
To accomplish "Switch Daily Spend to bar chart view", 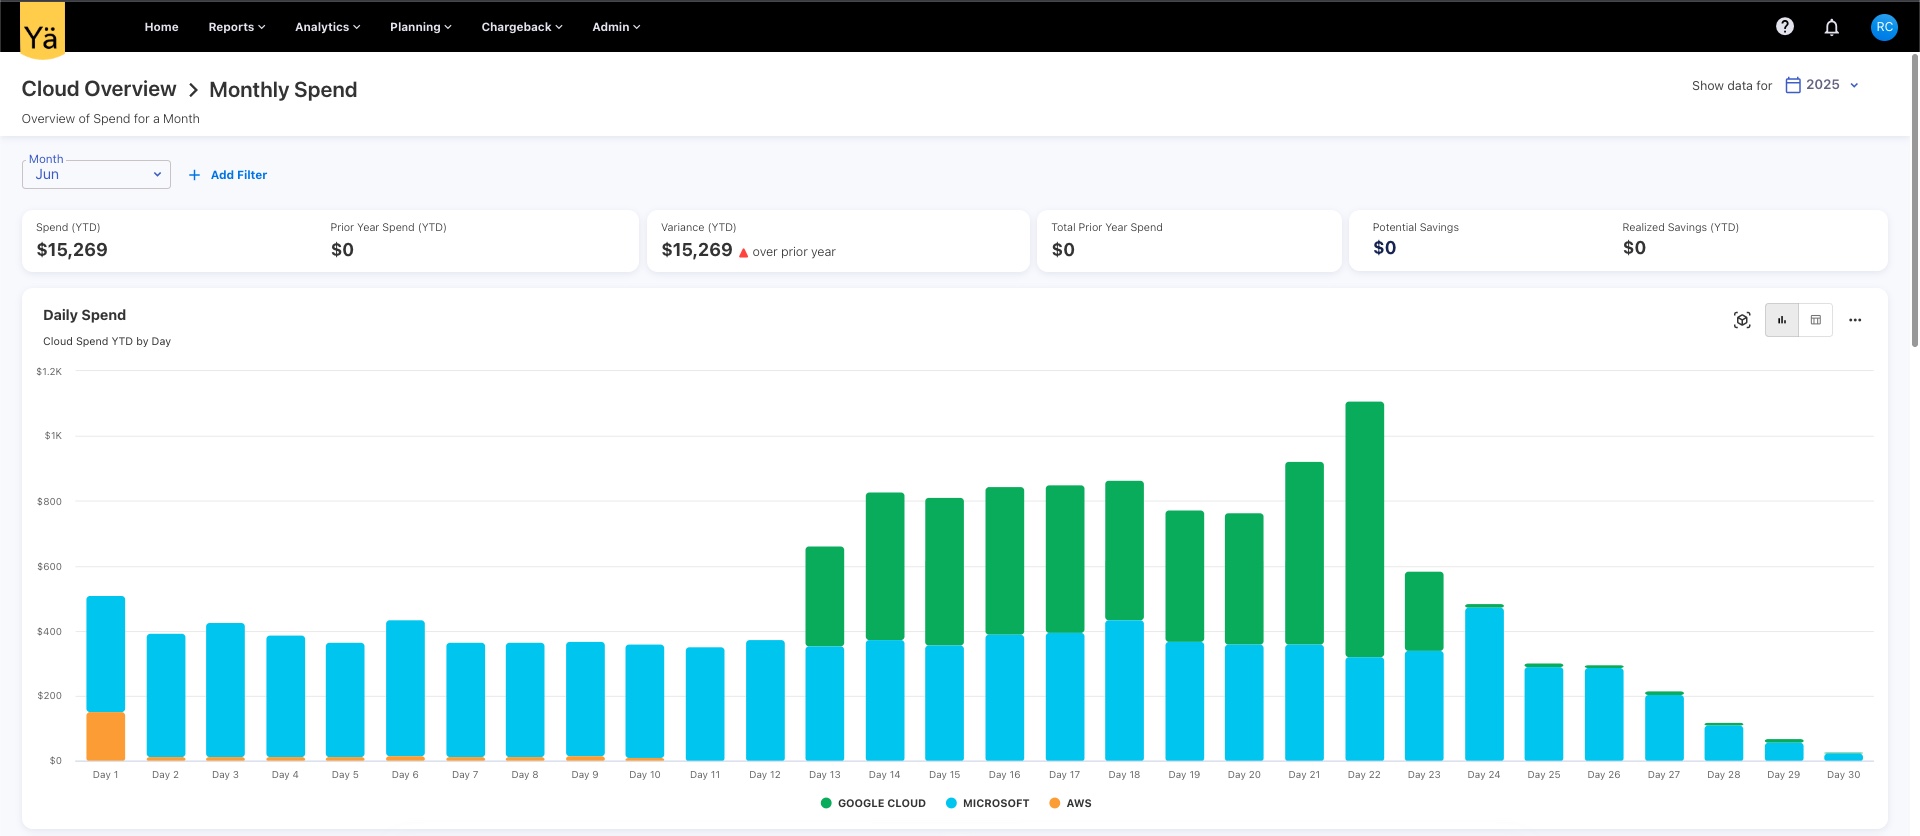I will 1782,320.
